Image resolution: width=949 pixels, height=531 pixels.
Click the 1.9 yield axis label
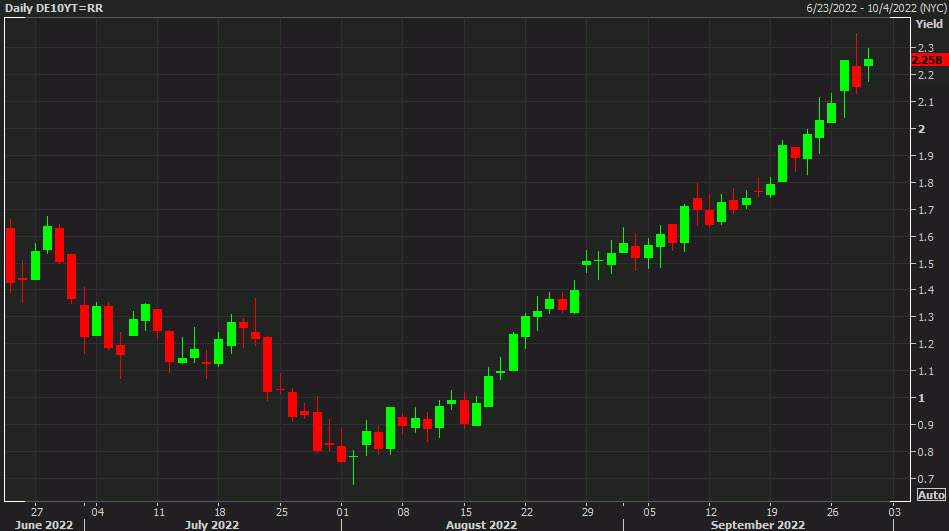[x=925, y=156]
